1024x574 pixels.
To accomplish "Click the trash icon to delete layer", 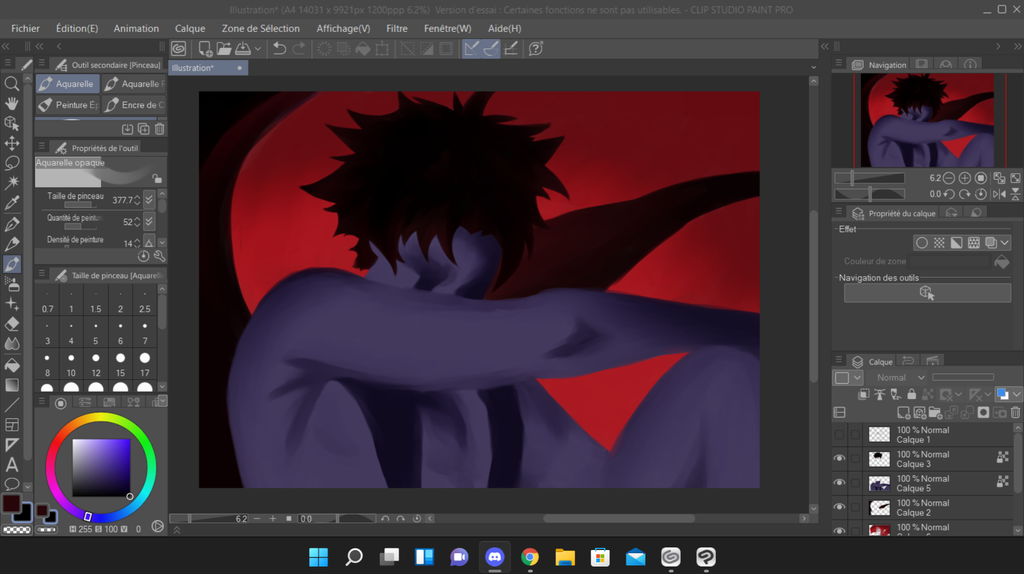I will pyautogui.click(x=1016, y=412).
